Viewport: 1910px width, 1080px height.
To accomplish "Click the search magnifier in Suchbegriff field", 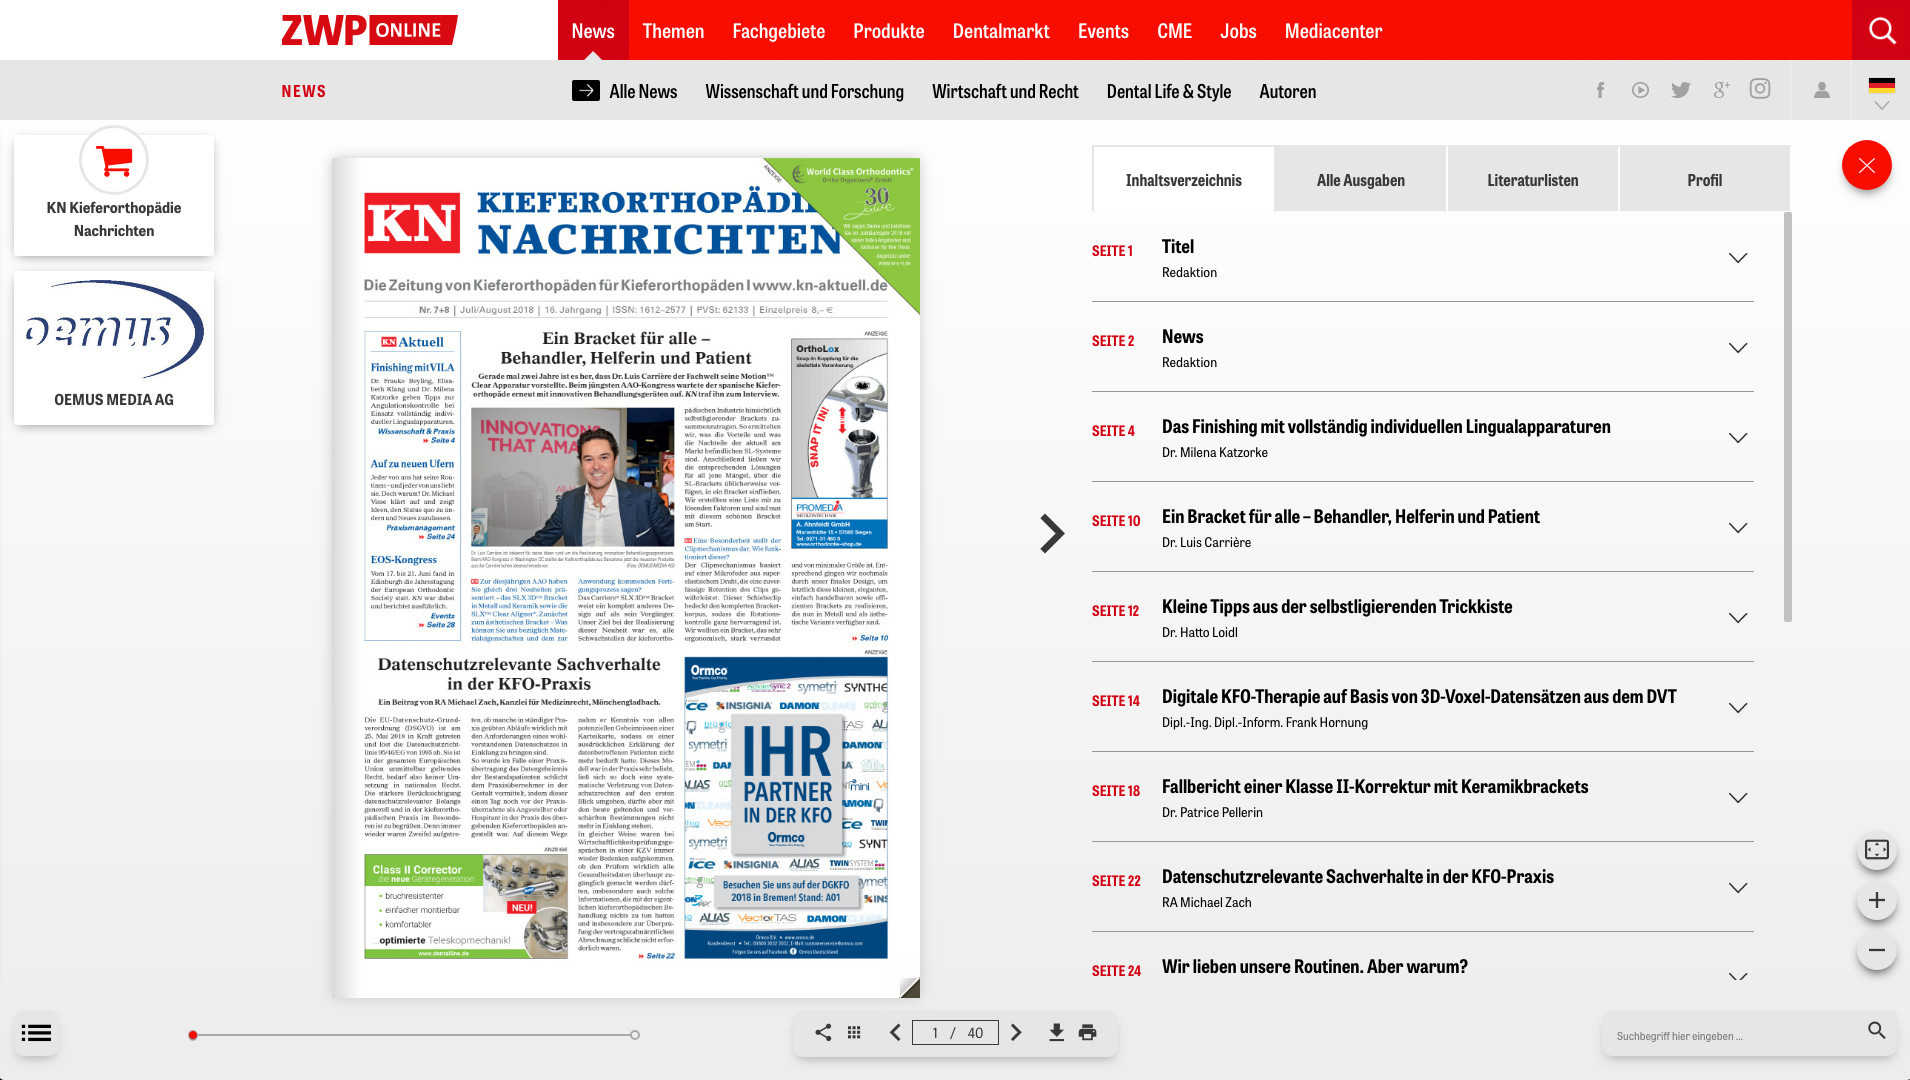I will pyautogui.click(x=1876, y=1030).
